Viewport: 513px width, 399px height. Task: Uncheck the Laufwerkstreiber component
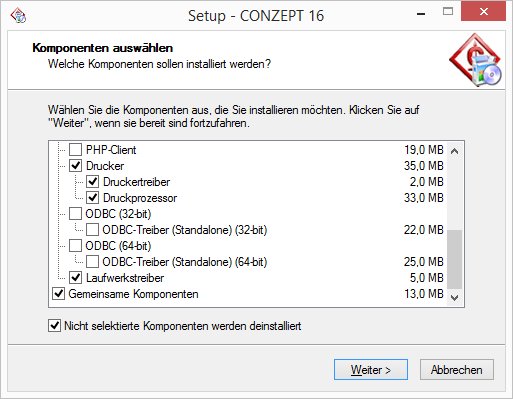point(75,277)
